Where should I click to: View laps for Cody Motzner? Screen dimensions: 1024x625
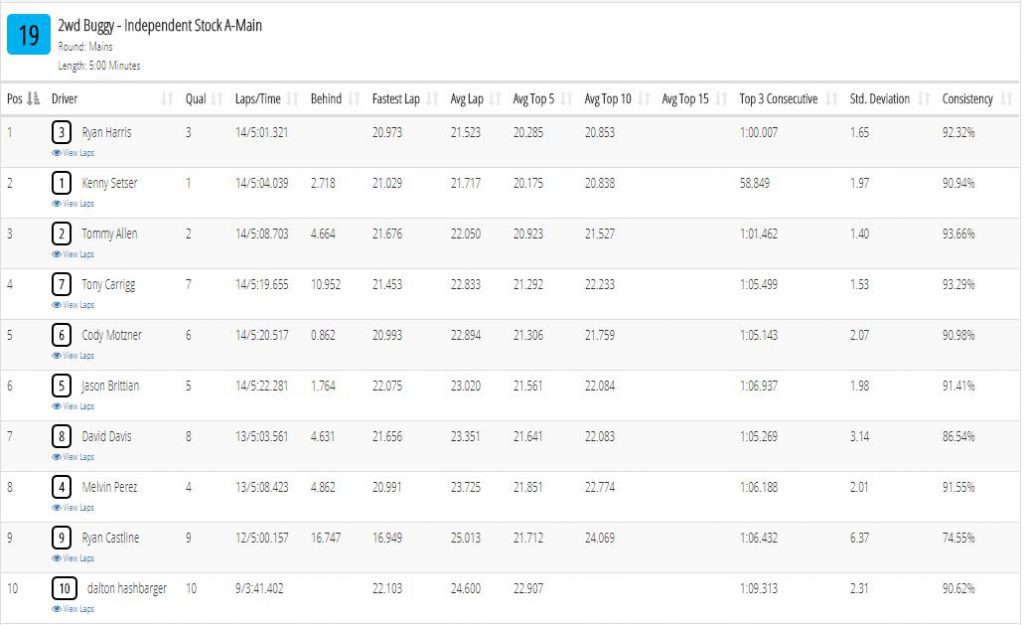(73, 355)
